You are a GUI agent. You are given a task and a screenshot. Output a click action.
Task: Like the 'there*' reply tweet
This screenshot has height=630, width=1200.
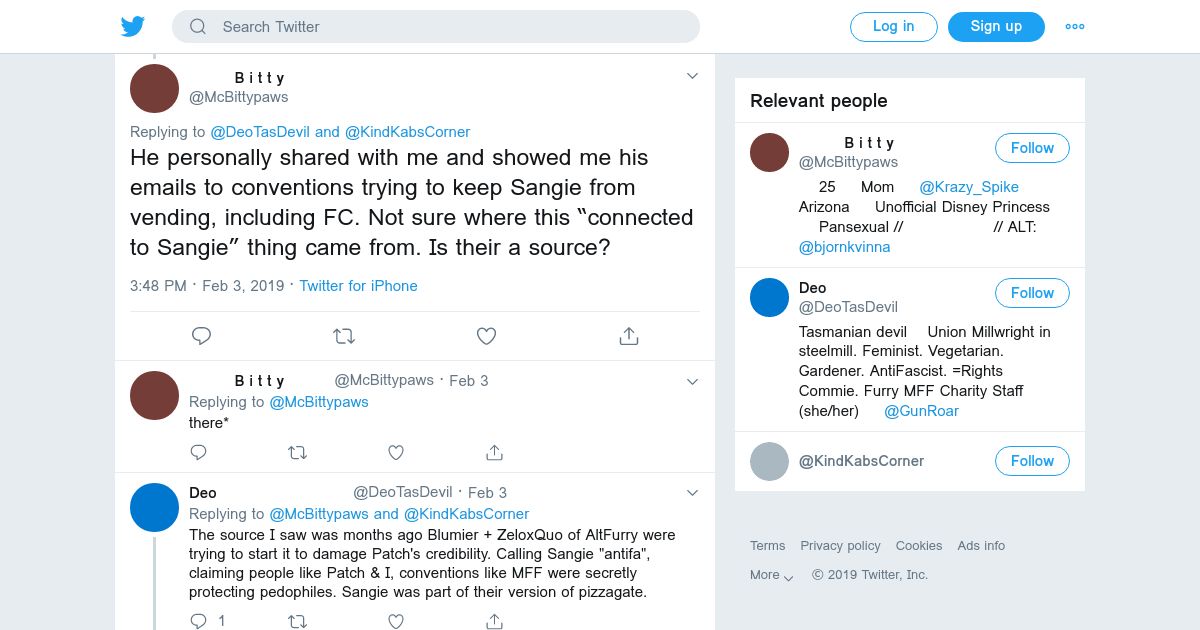point(396,453)
